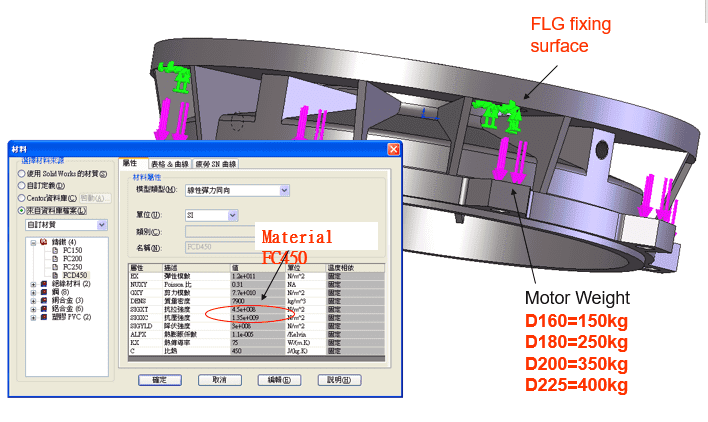The width and height of the screenshot is (708, 422).
Task: Select the Centor資料庫 radio option
Action: [x=22, y=198]
